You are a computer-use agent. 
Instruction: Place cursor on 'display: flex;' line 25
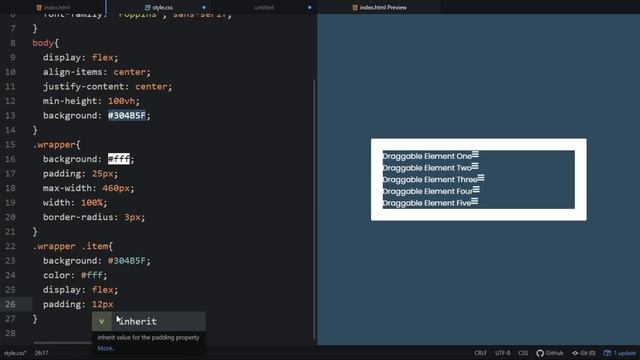[80, 290]
